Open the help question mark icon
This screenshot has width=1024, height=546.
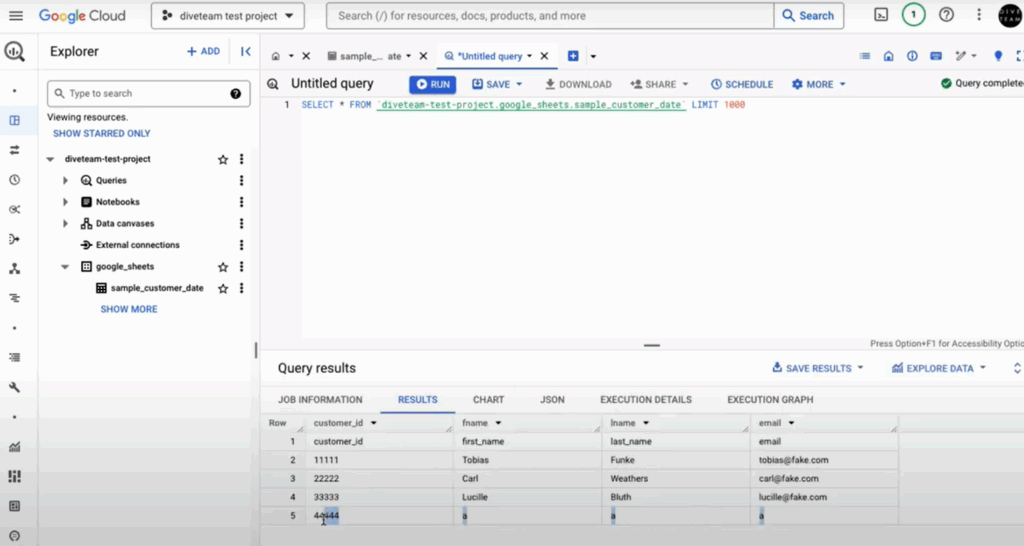coord(946,15)
